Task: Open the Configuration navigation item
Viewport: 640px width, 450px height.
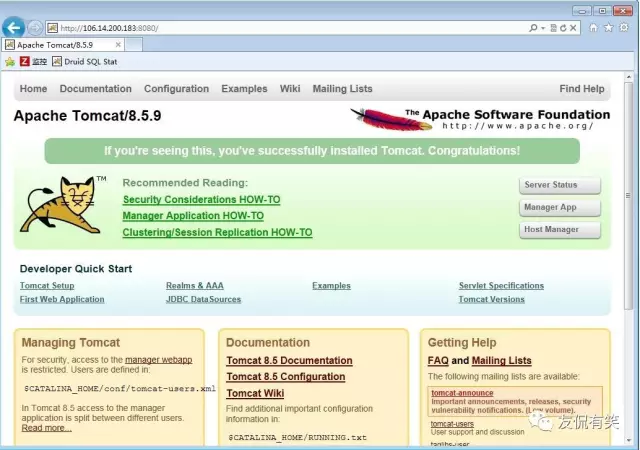Action: click(x=176, y=89)
